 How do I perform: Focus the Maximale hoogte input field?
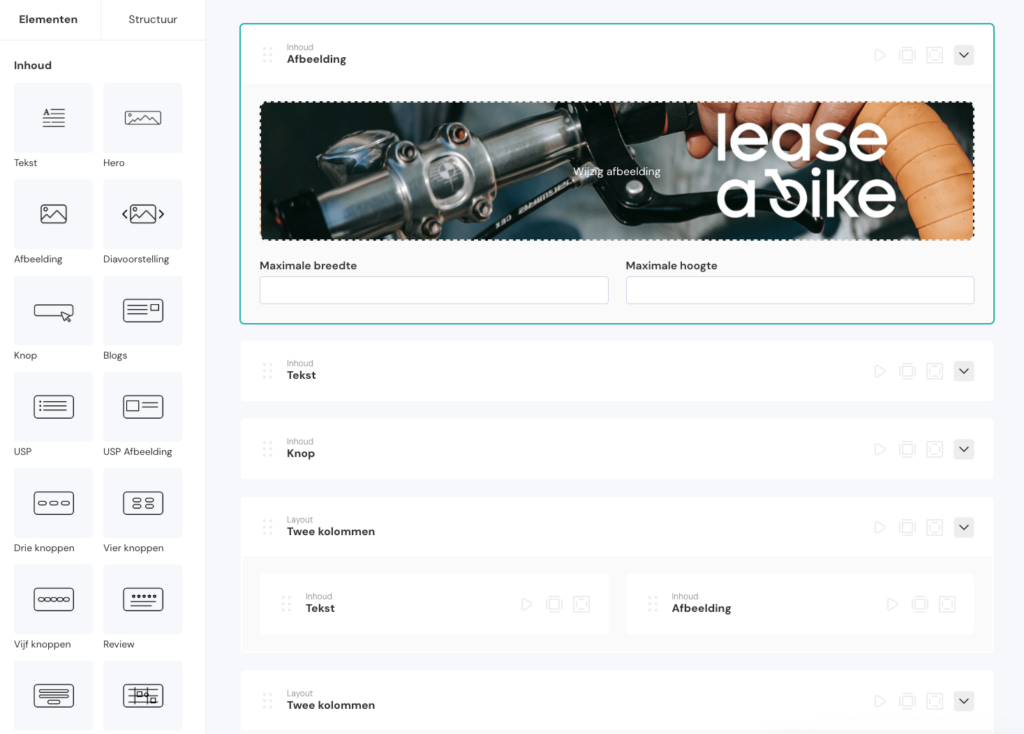click(x=799, y=290)
